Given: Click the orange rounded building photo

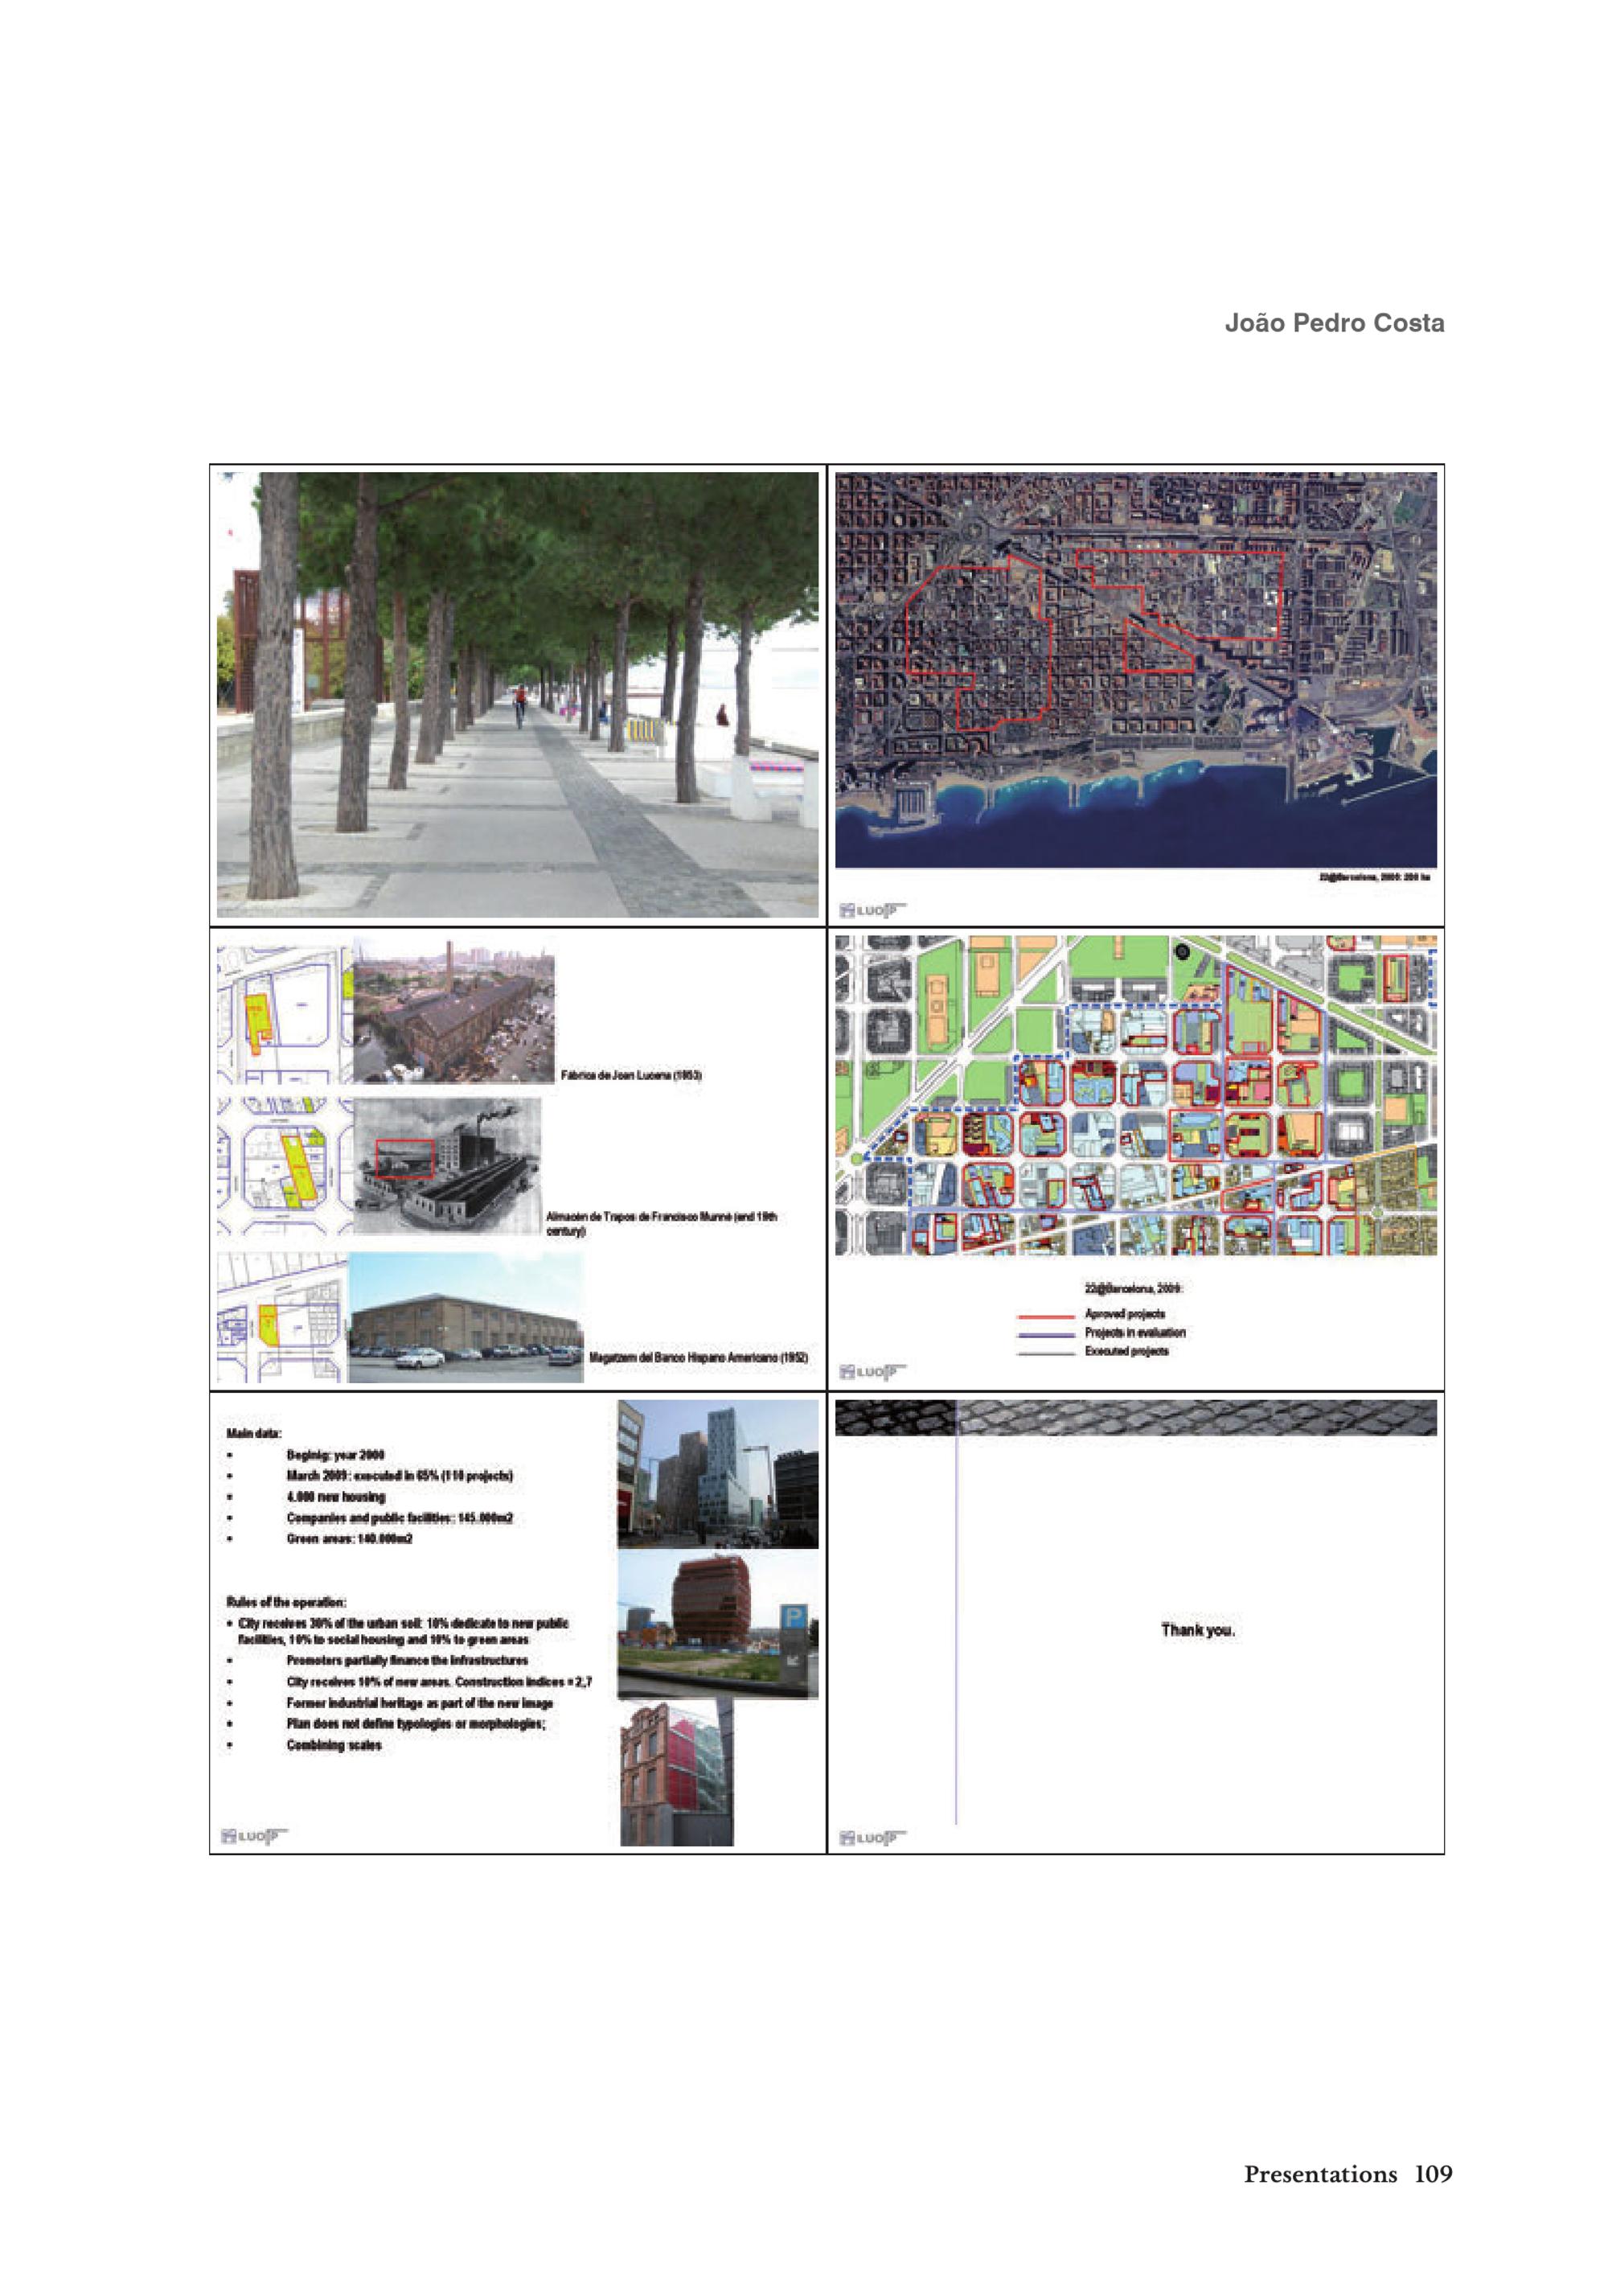Looking at the screenshot, I should [x=717, y=1624].
